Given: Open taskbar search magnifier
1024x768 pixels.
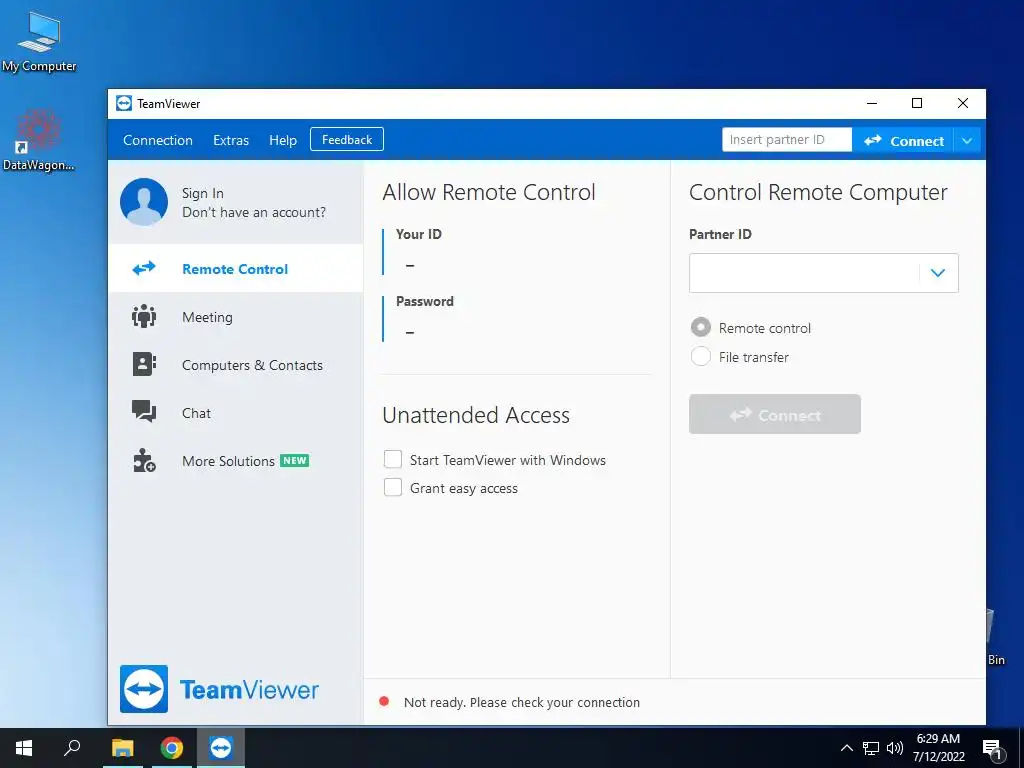Looking at the screenshot, I should point(72,748).
